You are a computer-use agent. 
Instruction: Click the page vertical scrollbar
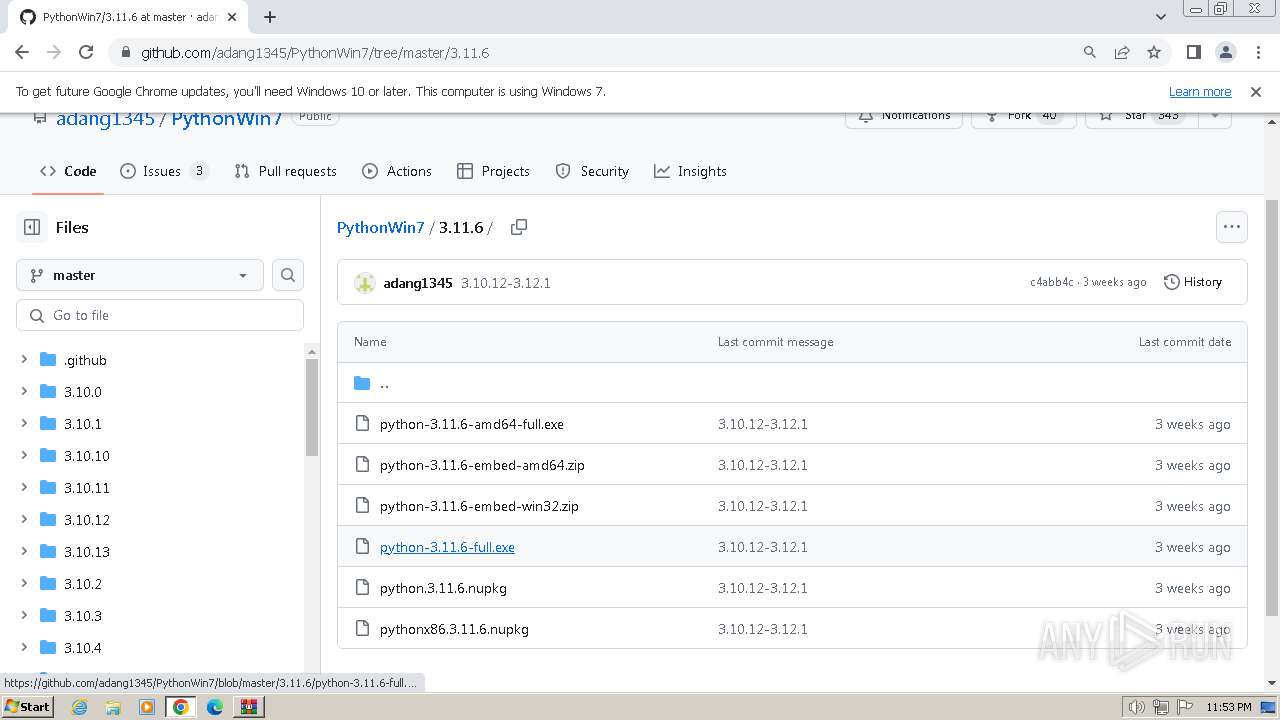click(1272, 406)
